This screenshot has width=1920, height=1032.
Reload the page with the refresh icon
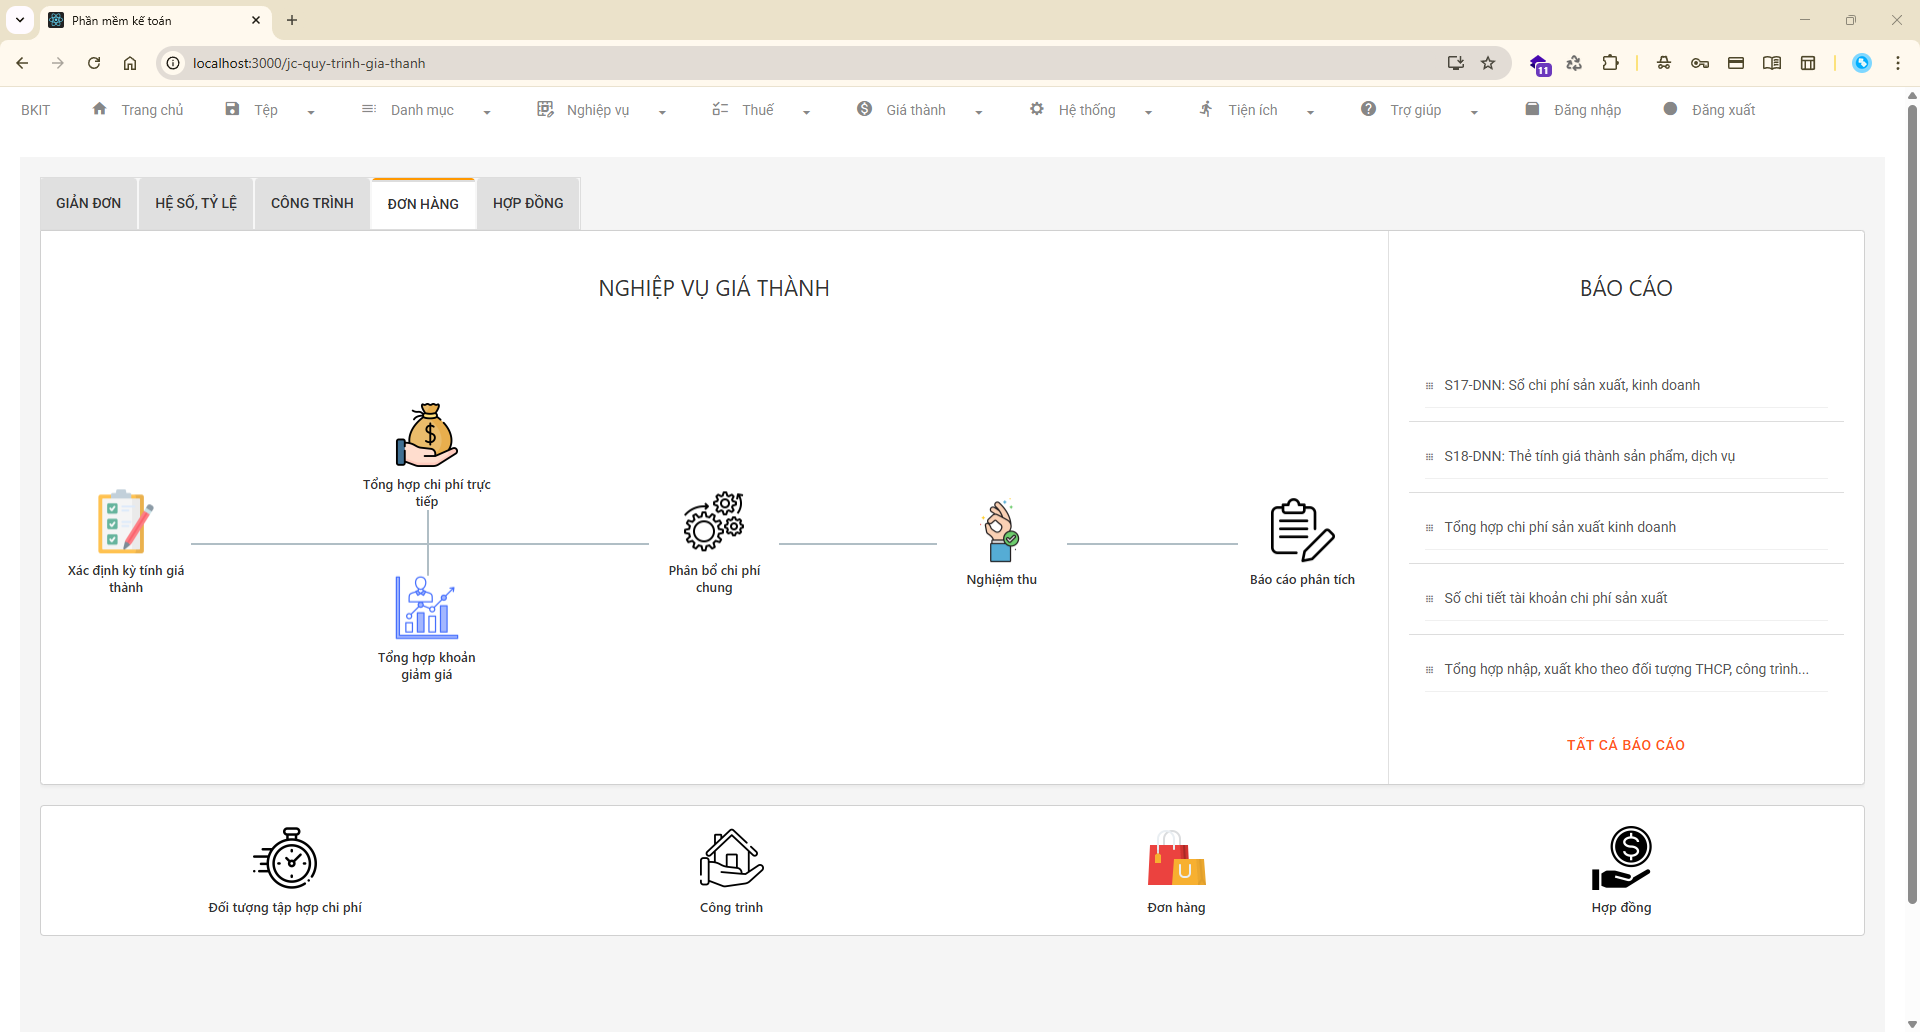pos(94,63)
